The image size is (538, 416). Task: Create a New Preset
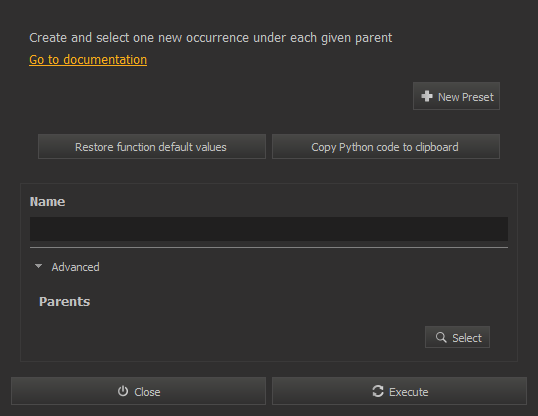(456, 96)
